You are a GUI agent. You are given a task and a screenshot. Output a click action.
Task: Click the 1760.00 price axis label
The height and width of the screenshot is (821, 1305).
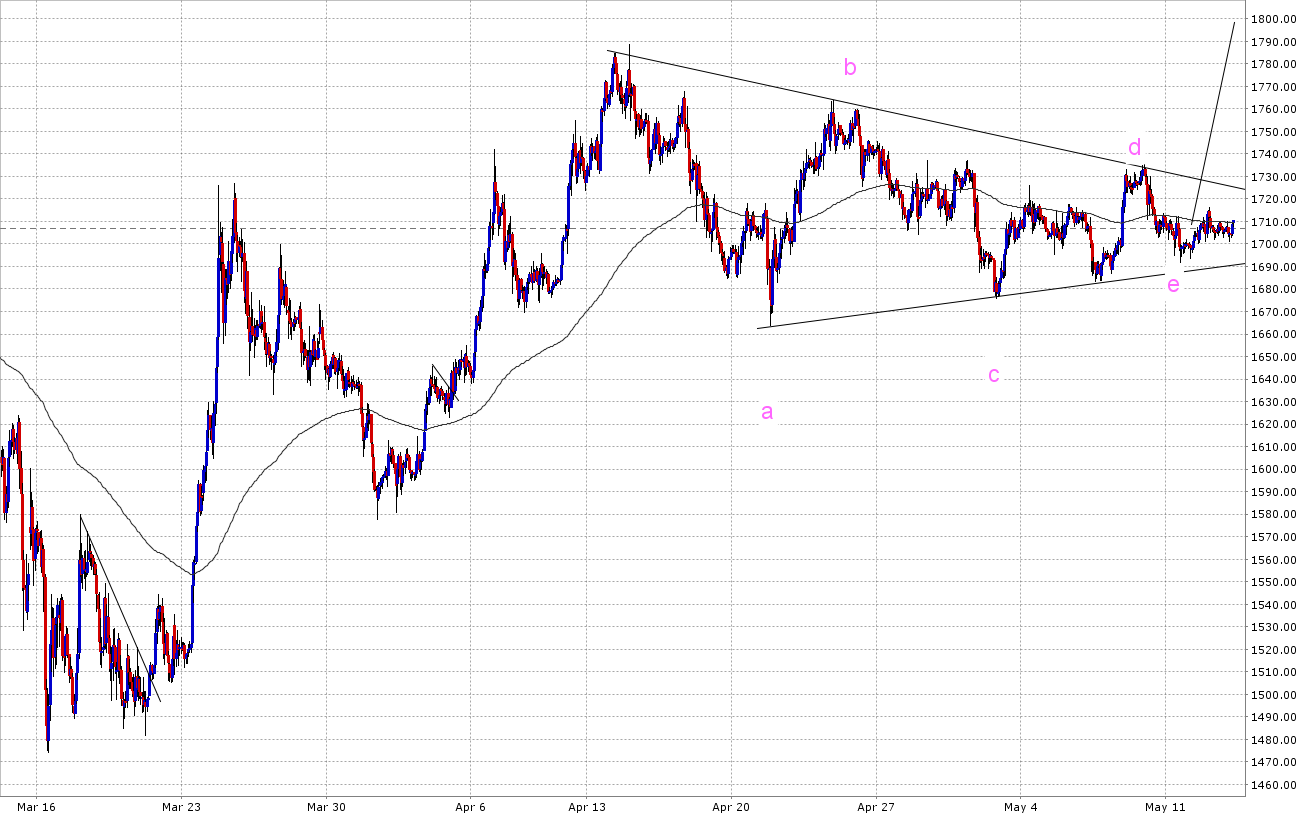[1276, 109]
